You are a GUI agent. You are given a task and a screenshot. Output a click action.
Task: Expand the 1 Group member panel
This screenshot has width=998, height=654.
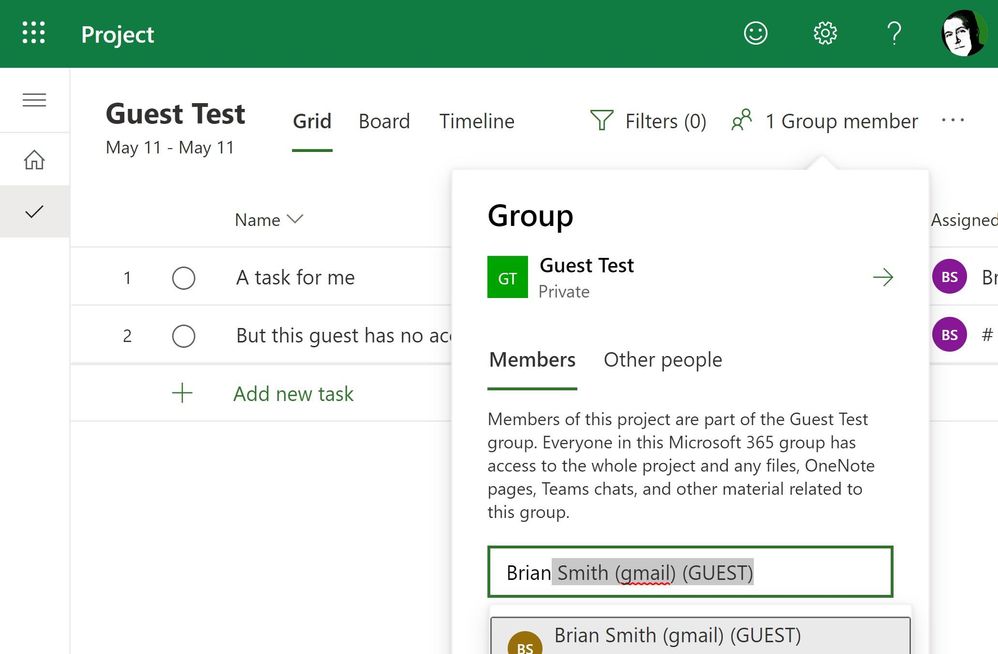[x=825, y=120]
